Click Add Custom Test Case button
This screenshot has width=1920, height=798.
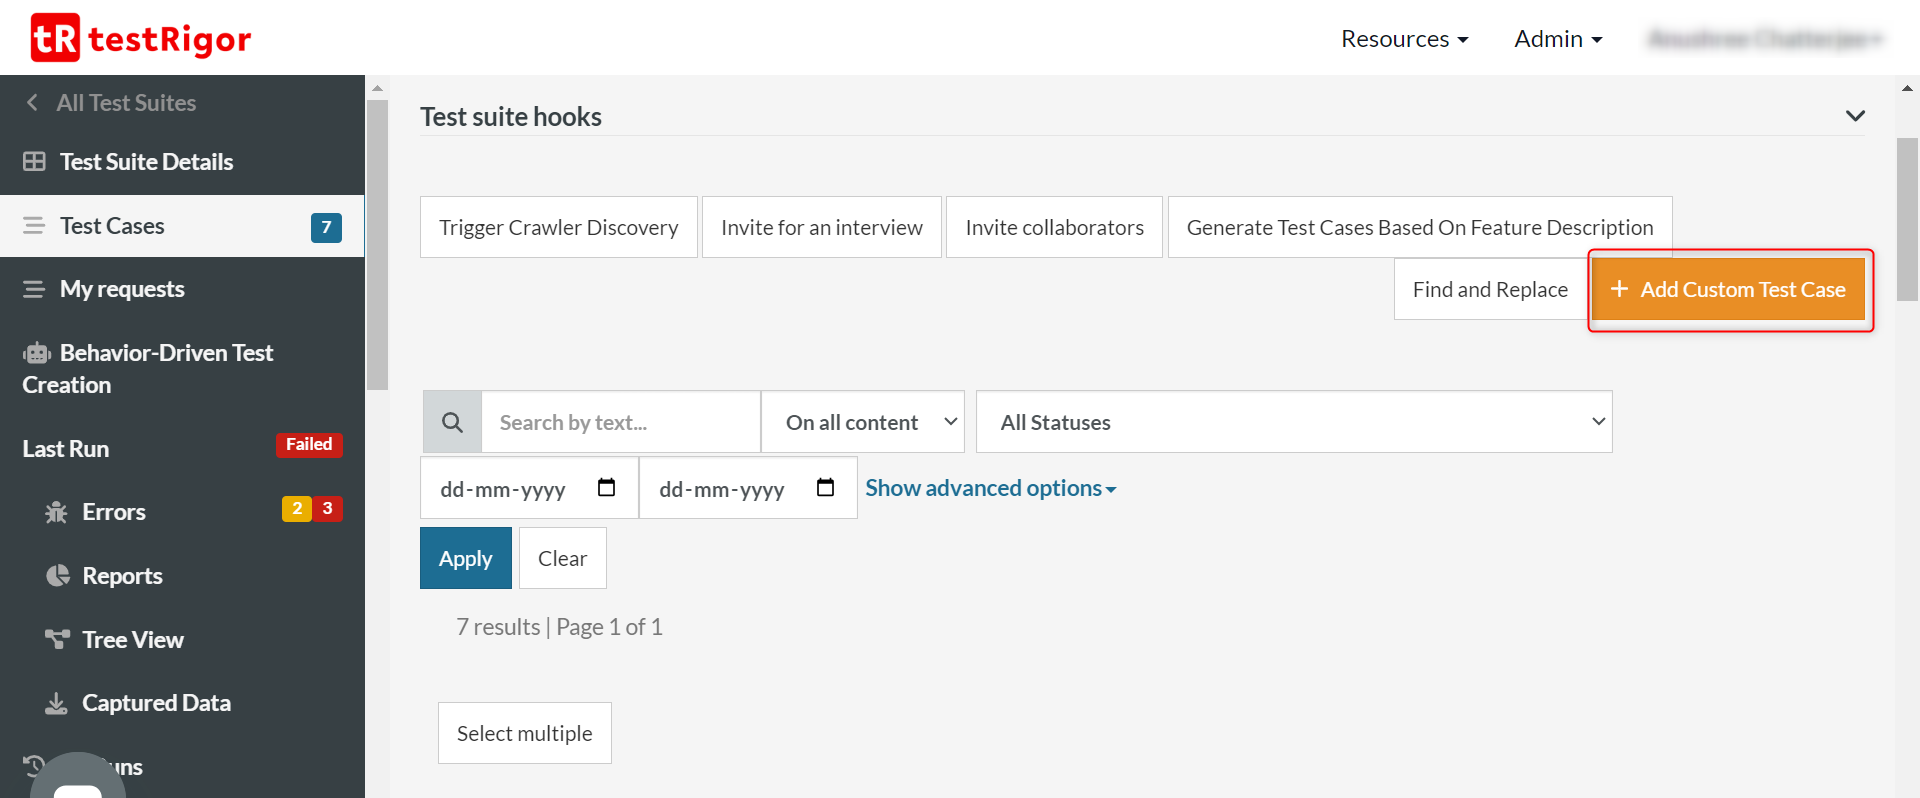tap(1729, 290)
